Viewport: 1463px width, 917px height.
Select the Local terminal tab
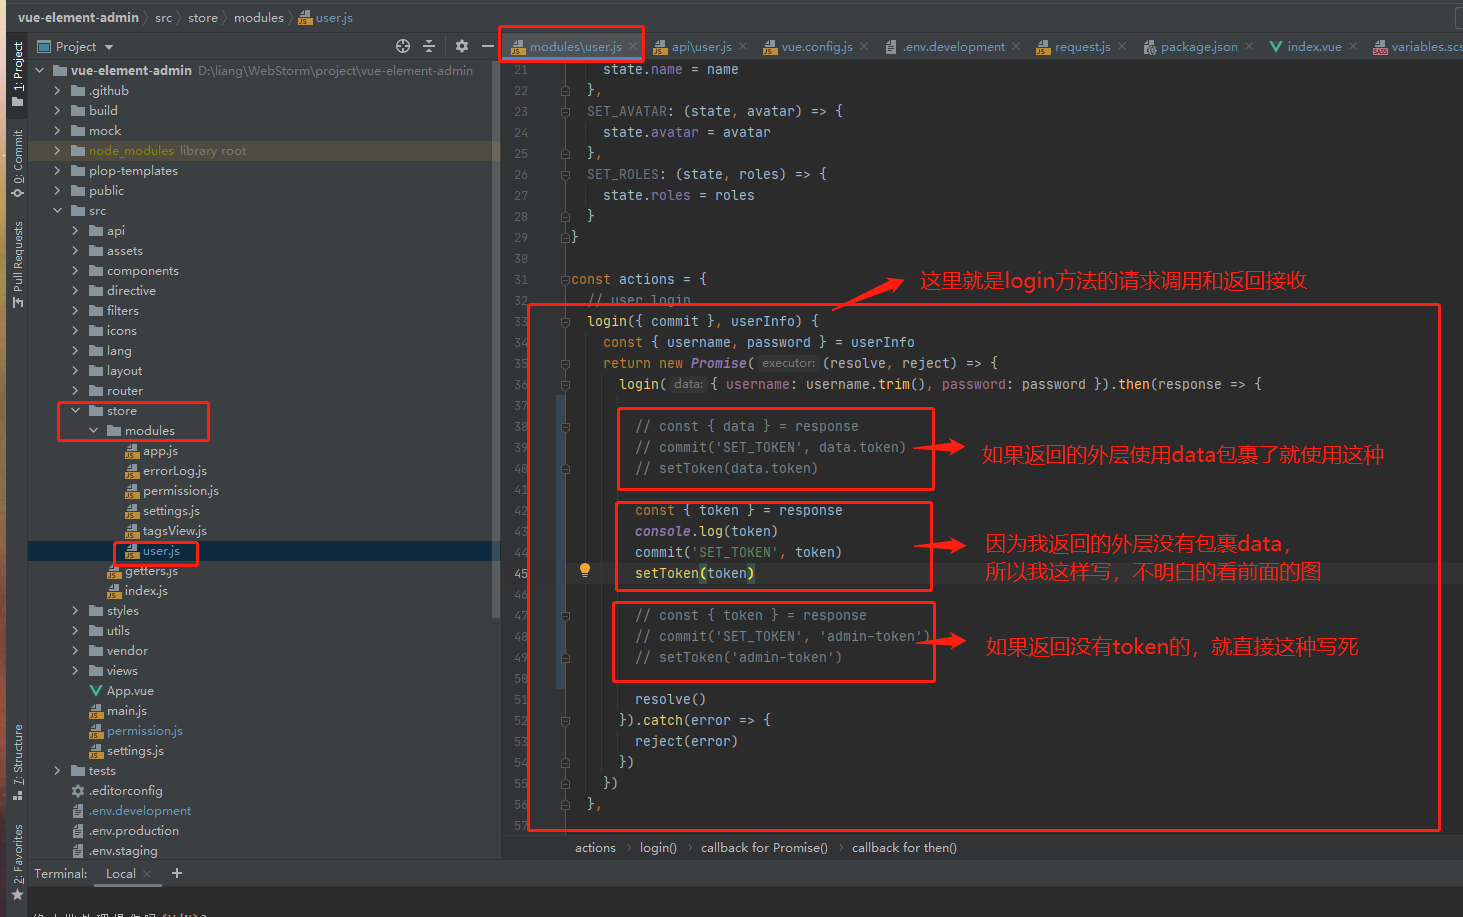[120, 874]
